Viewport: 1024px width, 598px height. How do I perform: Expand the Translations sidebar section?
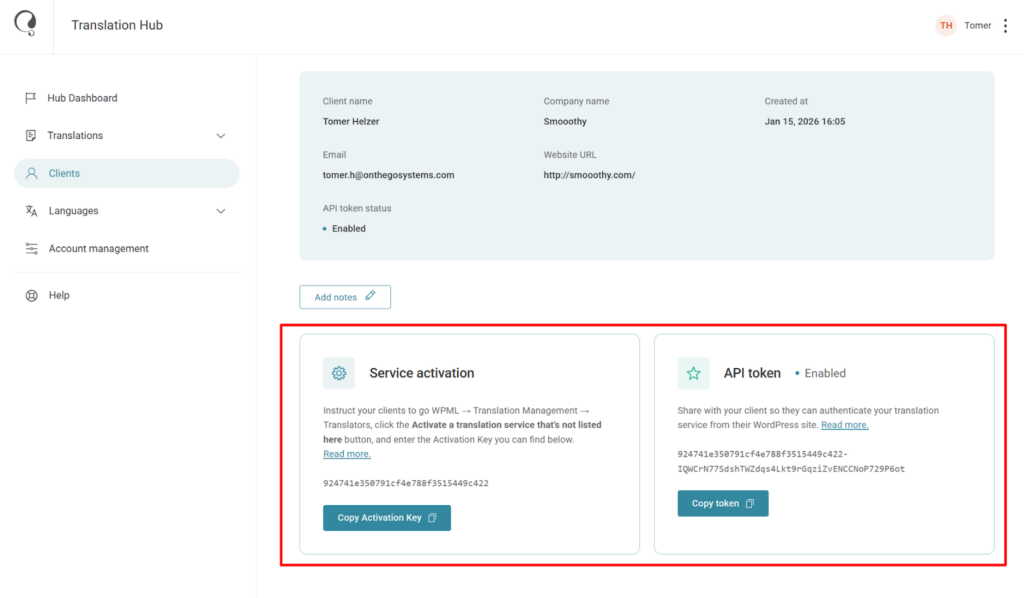tap(221, 135)
